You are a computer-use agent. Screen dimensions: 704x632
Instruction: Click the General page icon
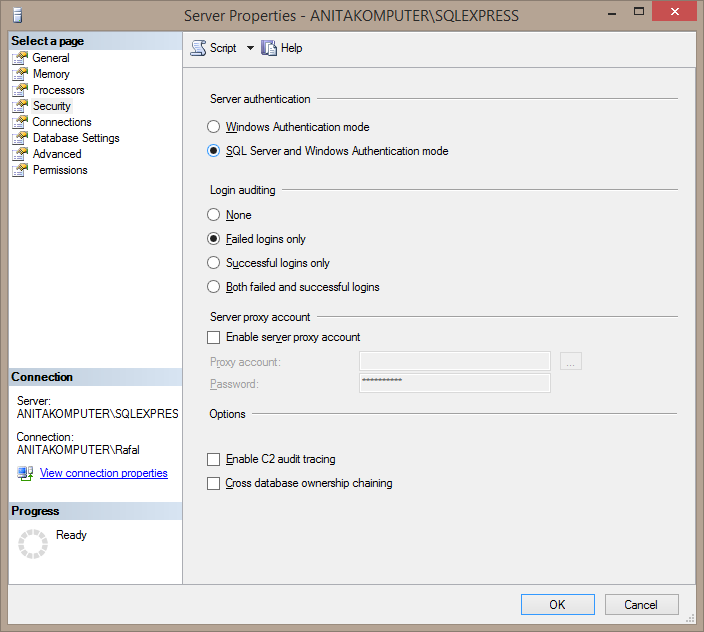click(20, 58)
